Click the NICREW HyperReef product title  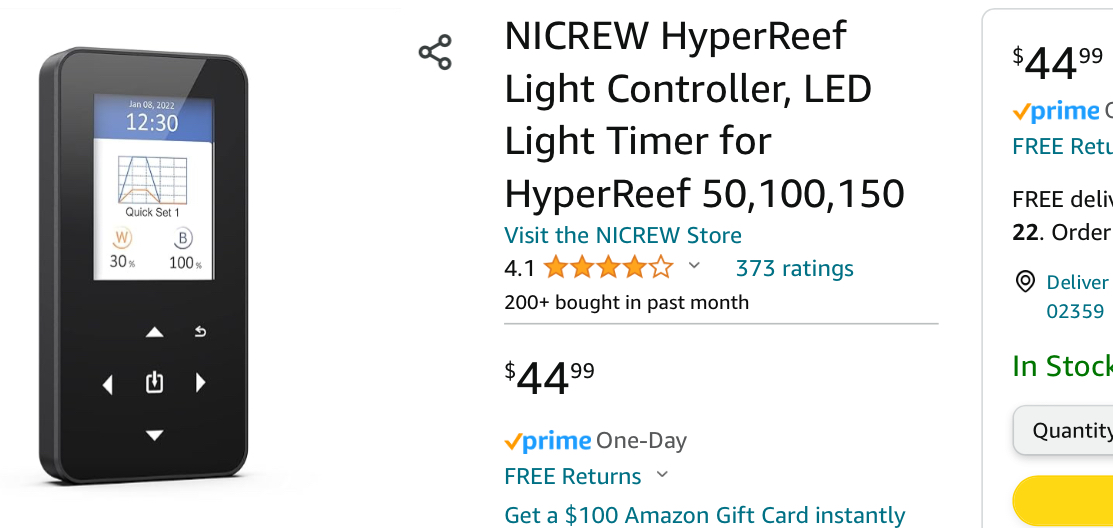(704, 114)
